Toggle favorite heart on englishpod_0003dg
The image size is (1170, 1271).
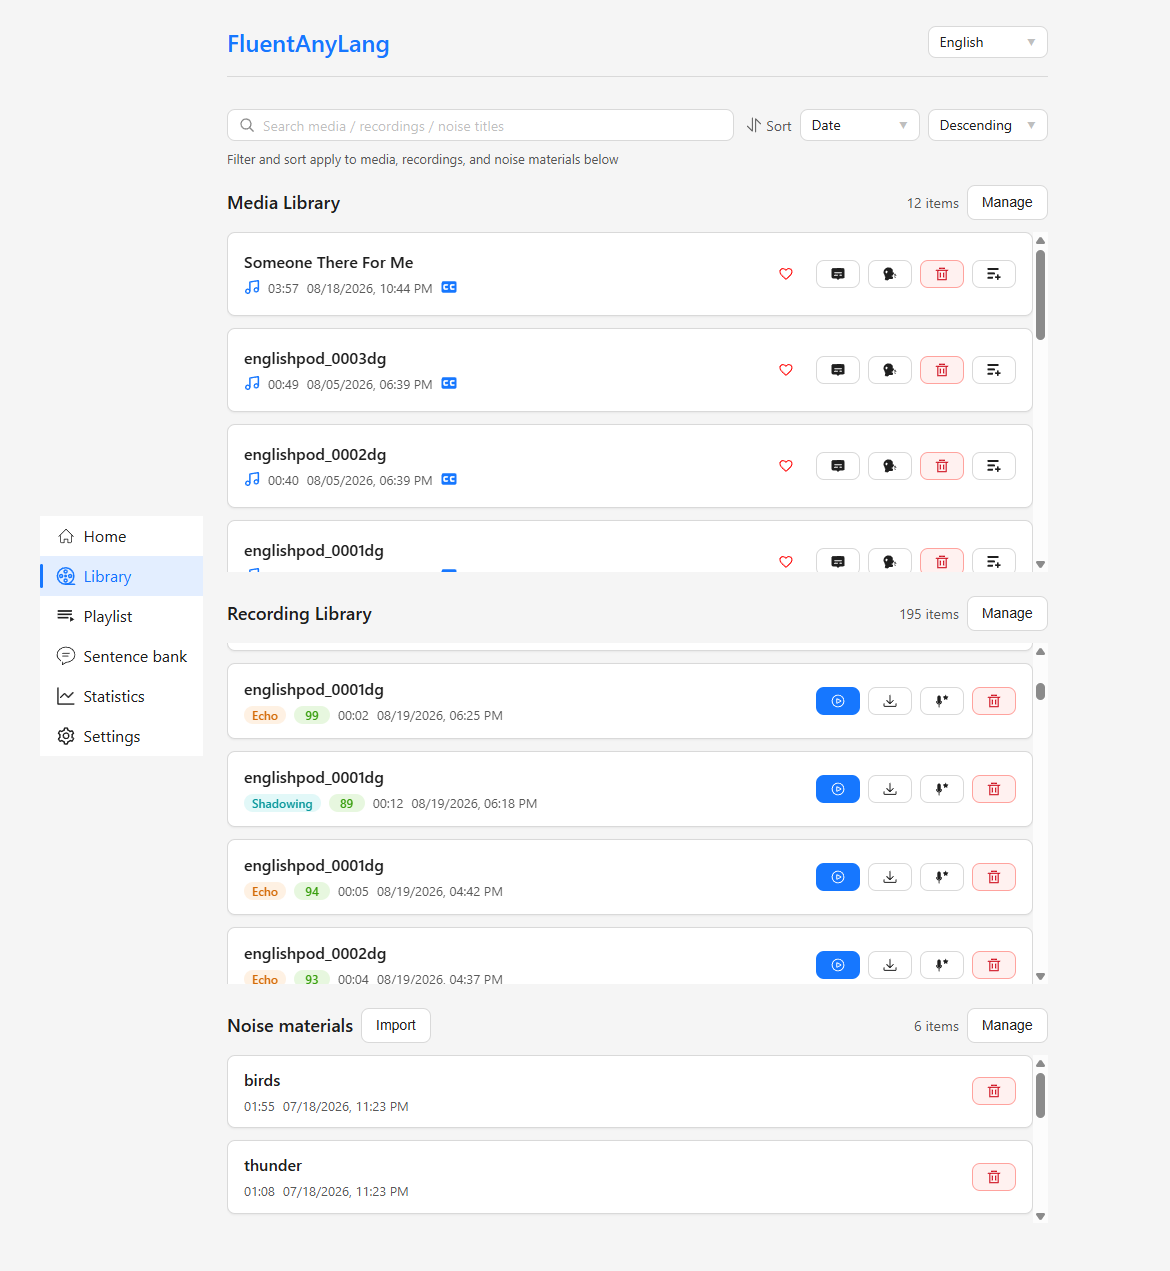pyautogui.click(x=786, y=370)
